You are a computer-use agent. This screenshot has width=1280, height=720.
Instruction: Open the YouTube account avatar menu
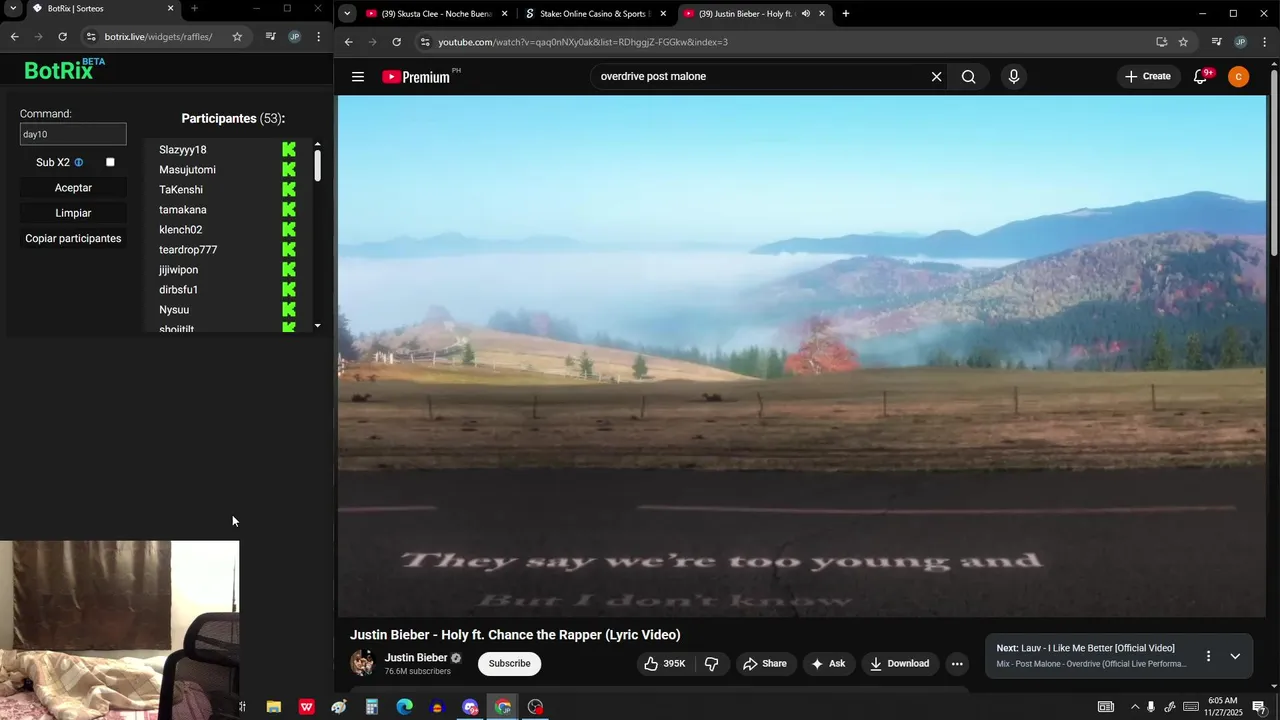tap(1238, 77)
